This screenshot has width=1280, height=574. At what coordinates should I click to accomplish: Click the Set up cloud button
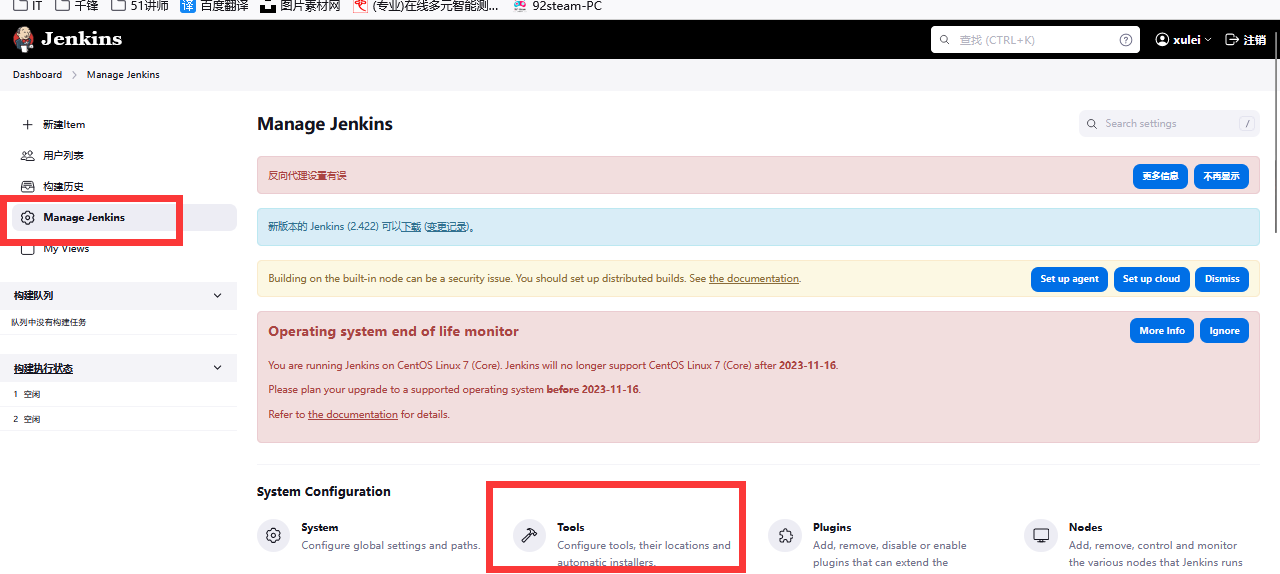[1151, 279]
